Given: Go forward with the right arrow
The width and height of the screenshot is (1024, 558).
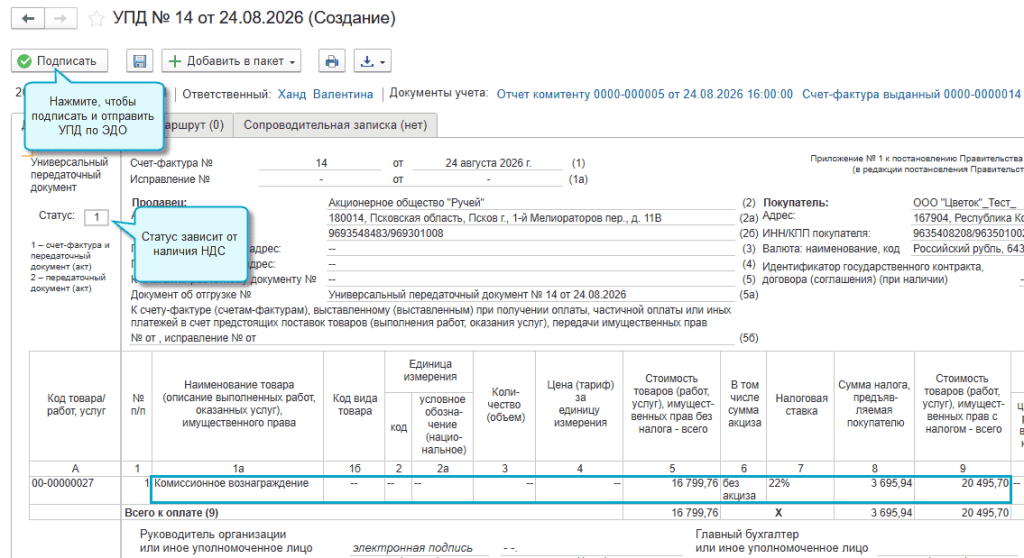Looking at the screenshot, I should [x=61, y=18].
